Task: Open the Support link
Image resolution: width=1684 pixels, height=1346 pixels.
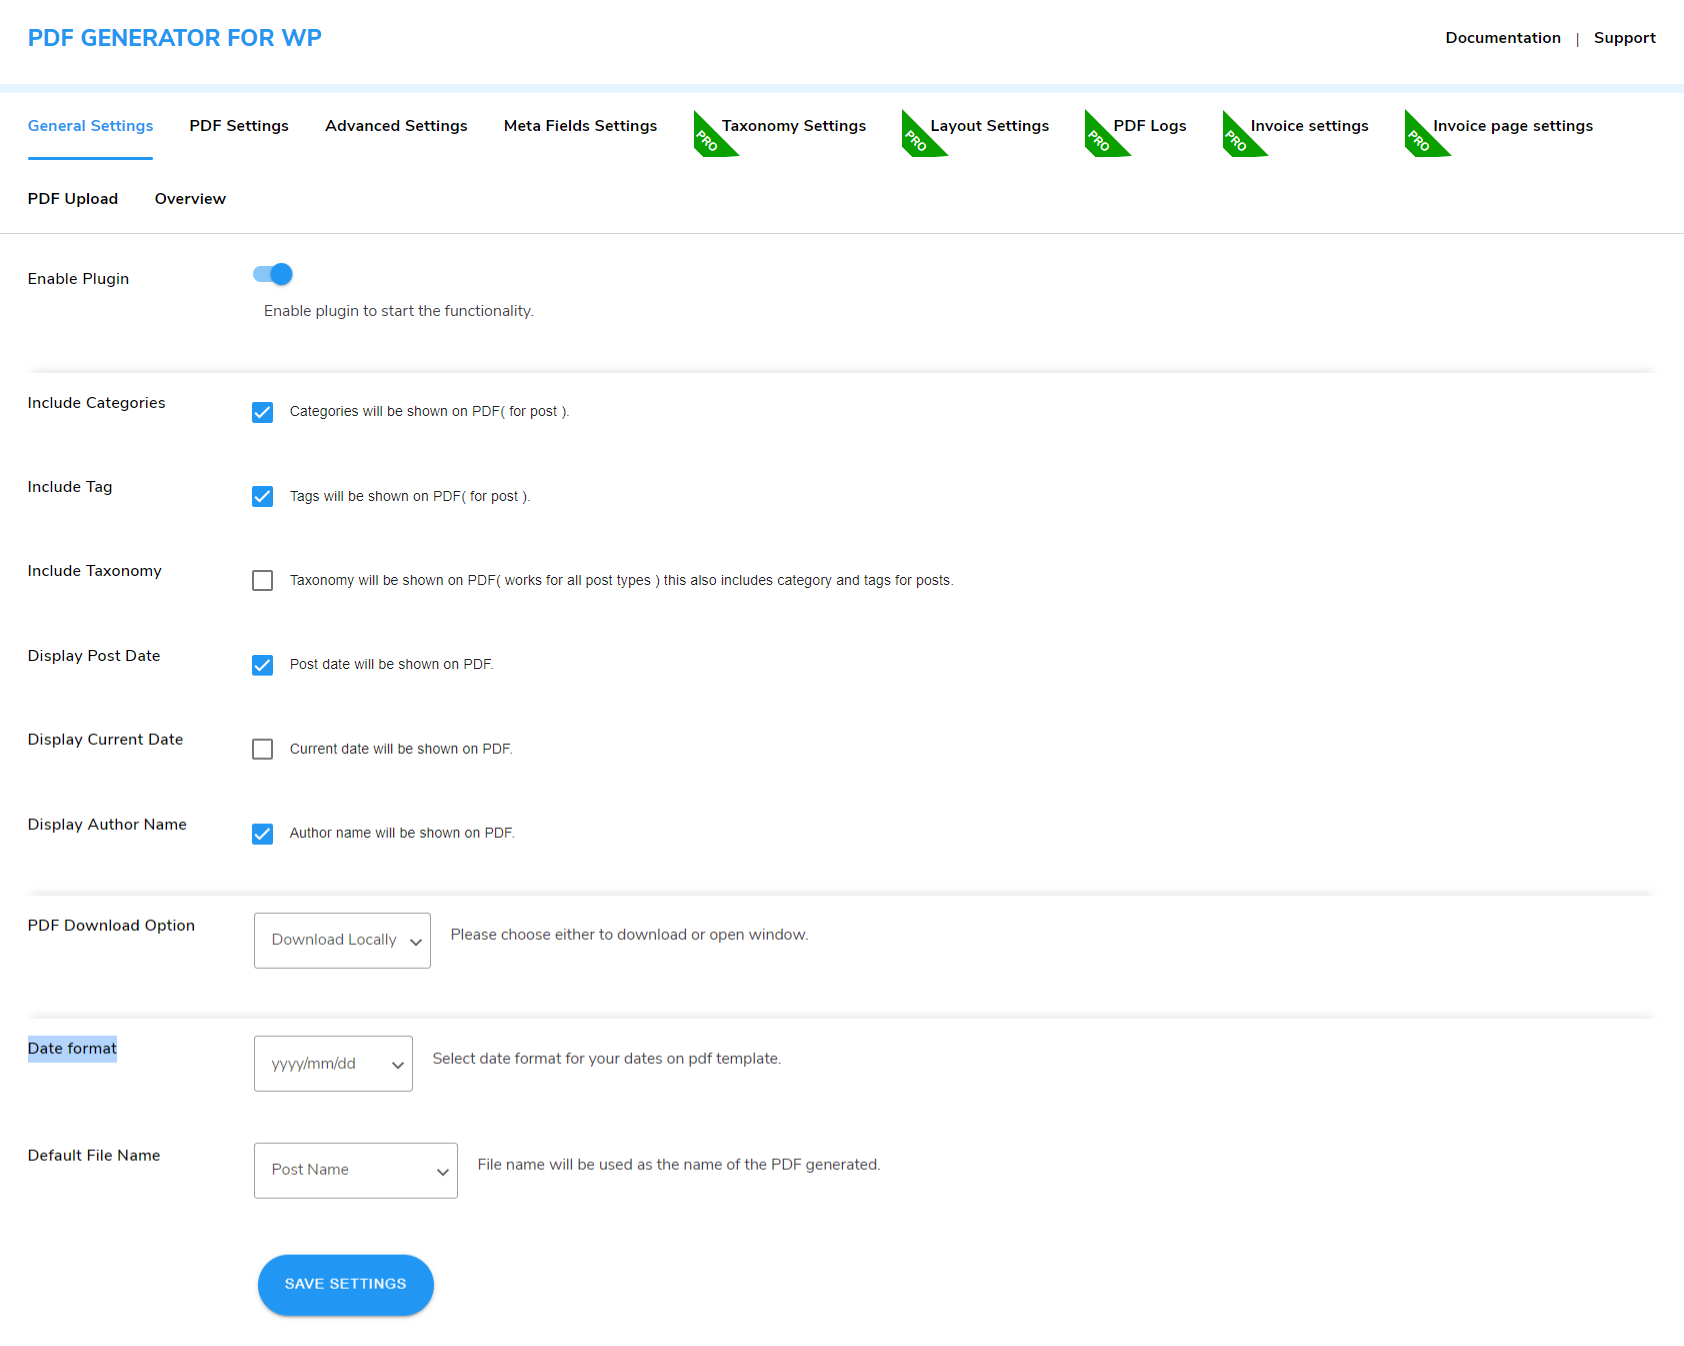Action: 1624,37
